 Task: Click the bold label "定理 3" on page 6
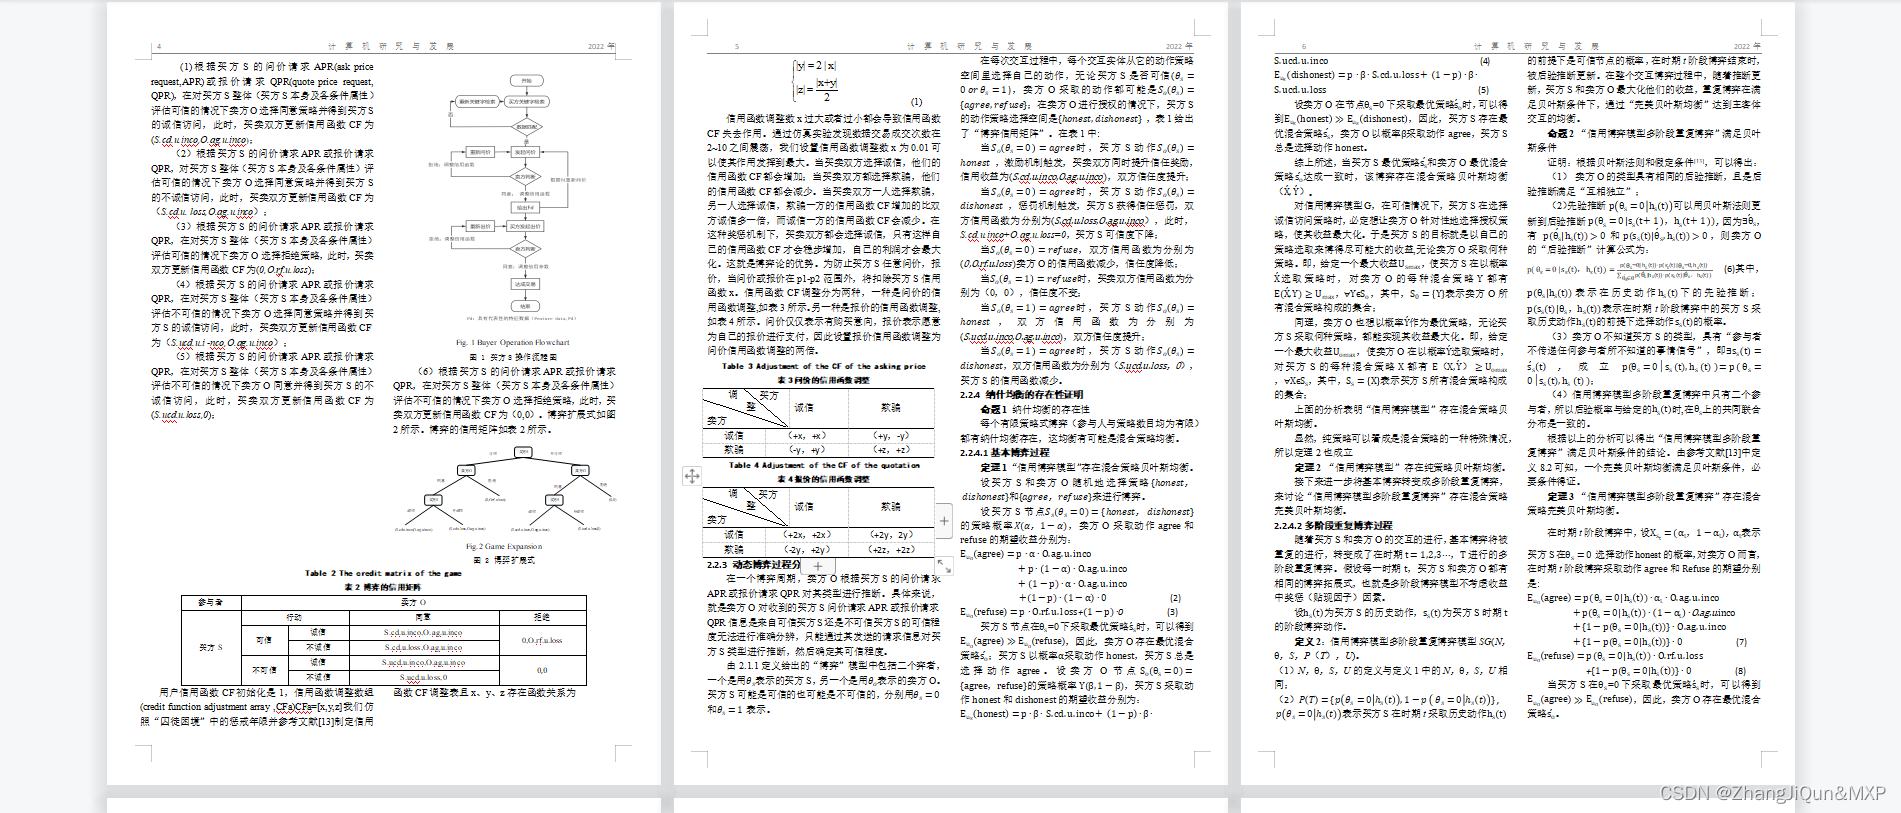pyautogui.click(x=1561, y=496)
